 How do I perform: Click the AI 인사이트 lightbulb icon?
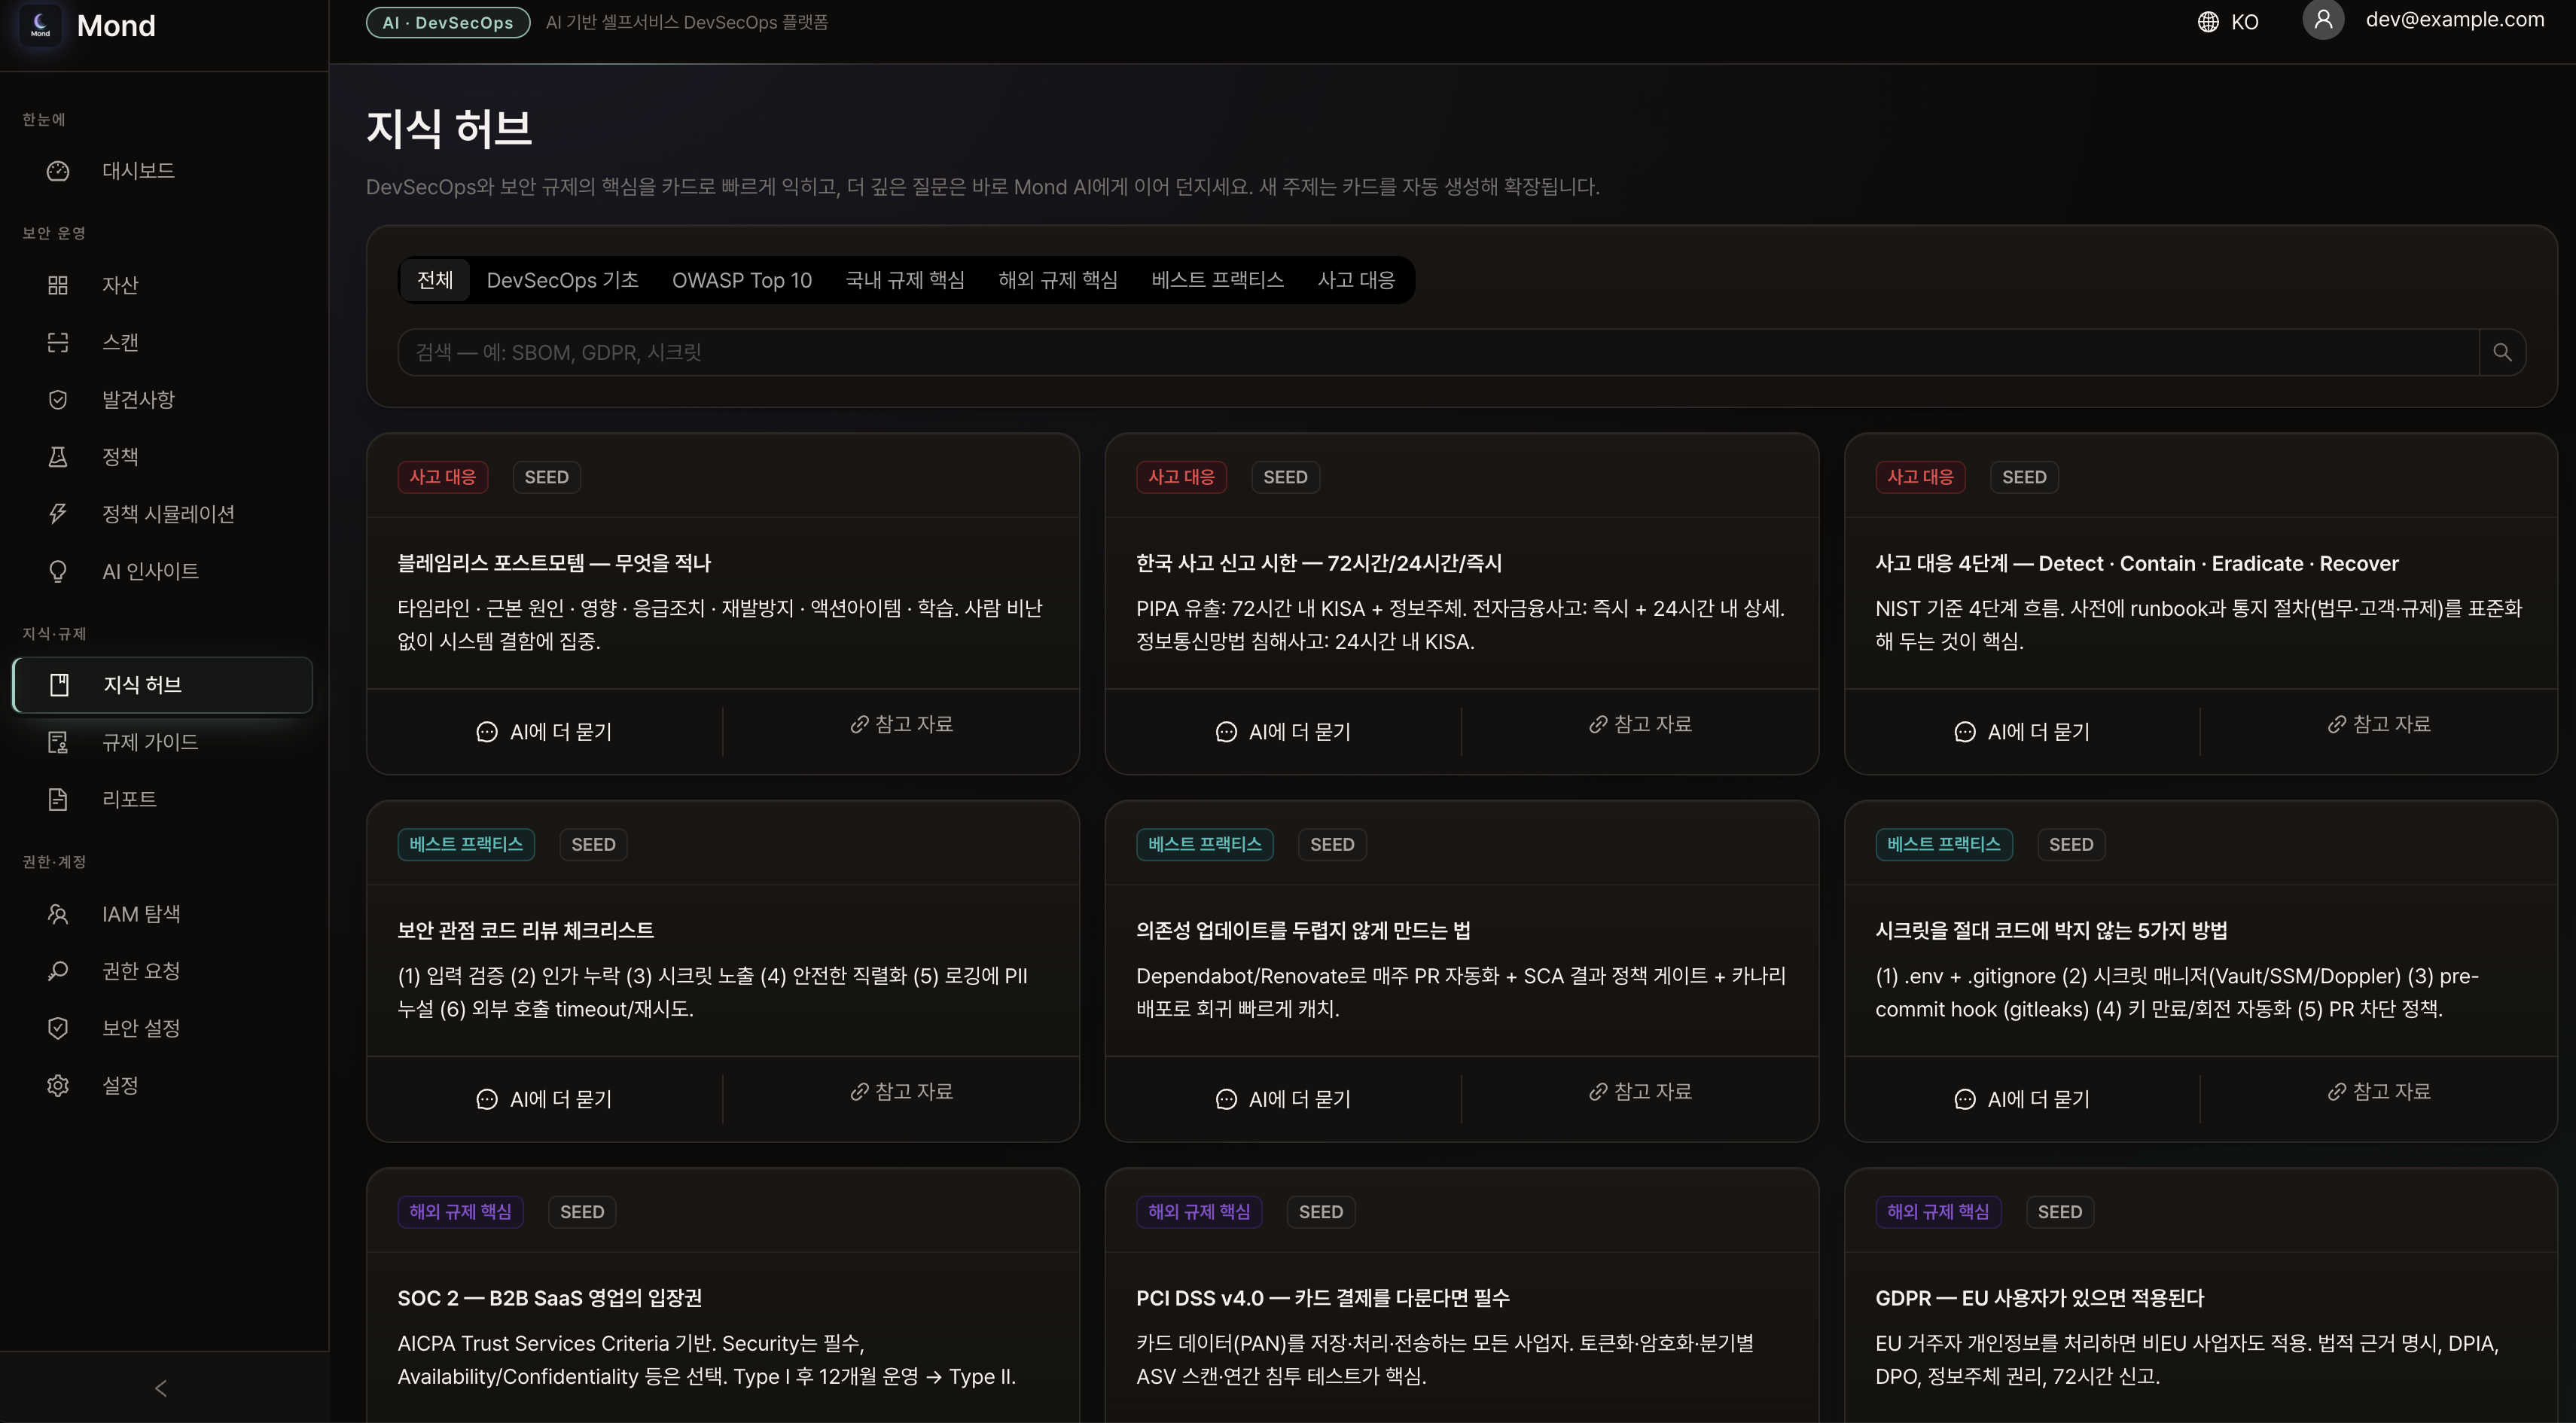(58, 571)
